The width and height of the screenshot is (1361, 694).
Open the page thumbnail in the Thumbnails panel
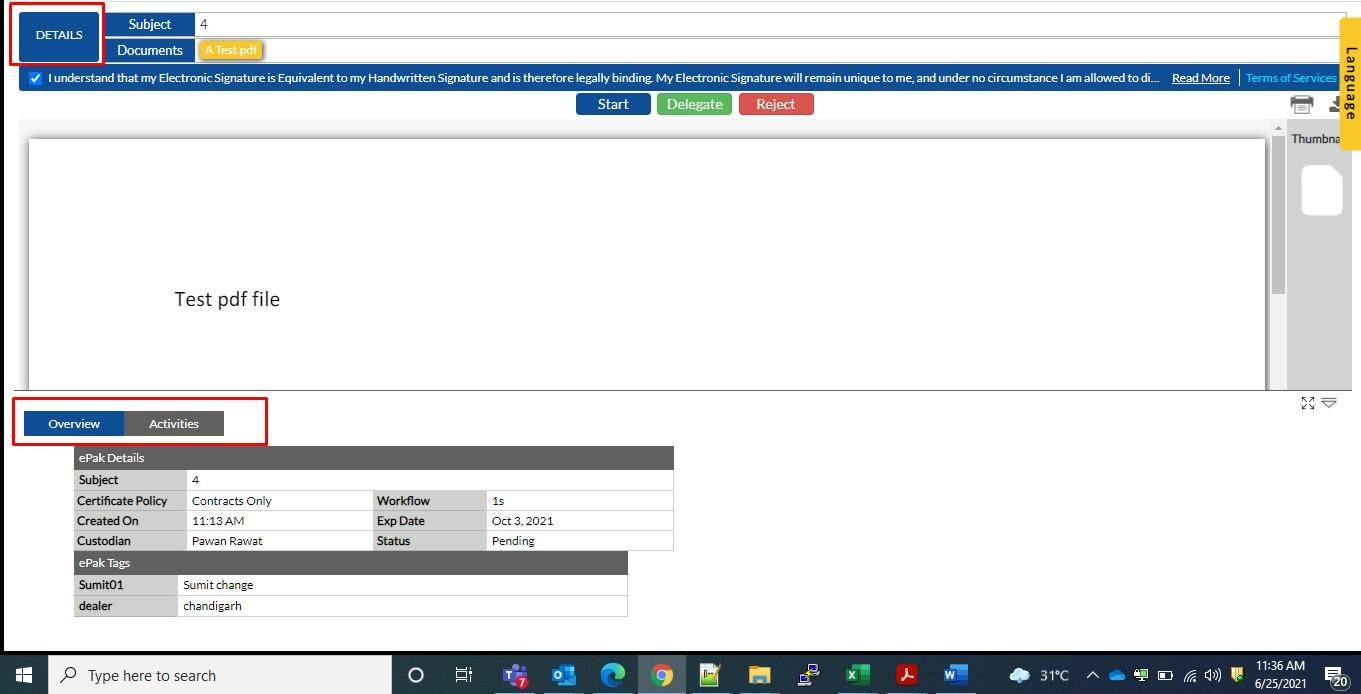1321,190
